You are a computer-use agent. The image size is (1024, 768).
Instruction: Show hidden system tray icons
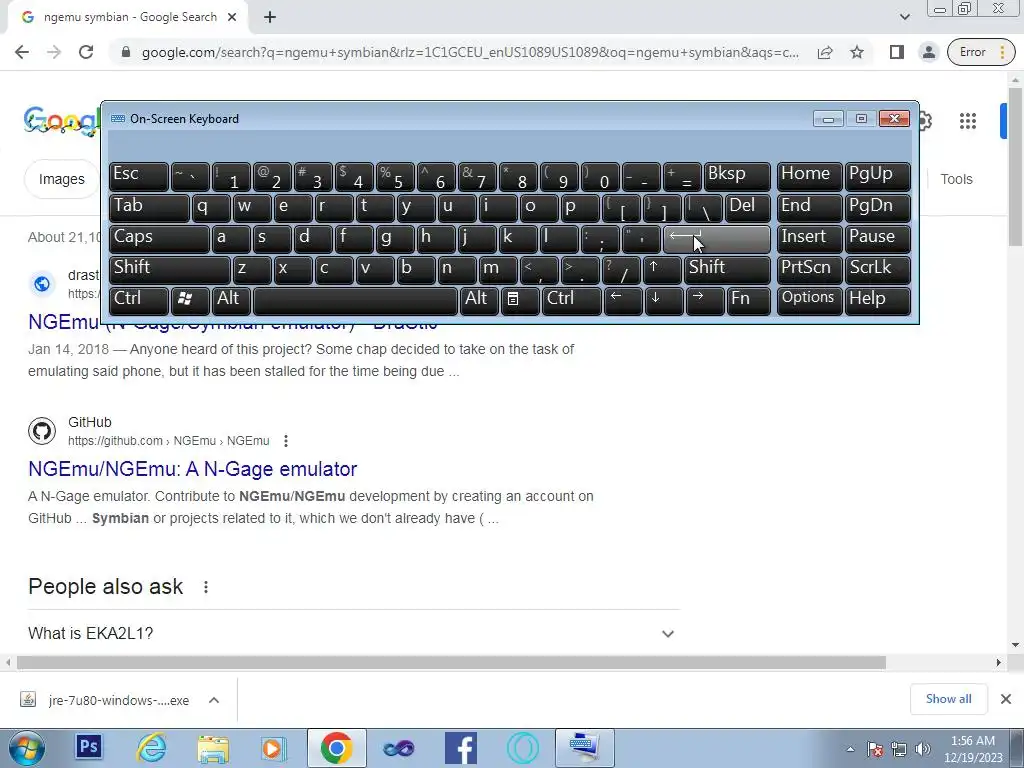[850, 749]
